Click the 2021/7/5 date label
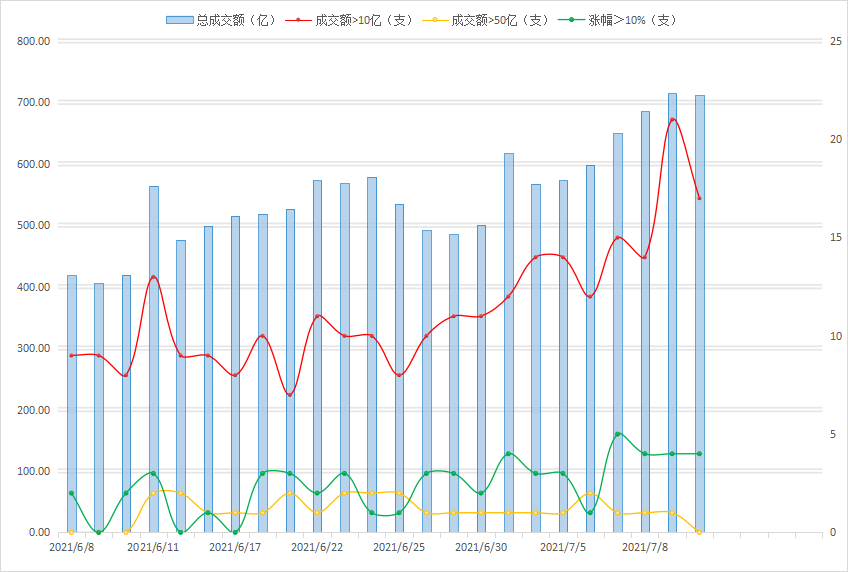The width and height of the screenshot is (848, 572). [563, 547]
